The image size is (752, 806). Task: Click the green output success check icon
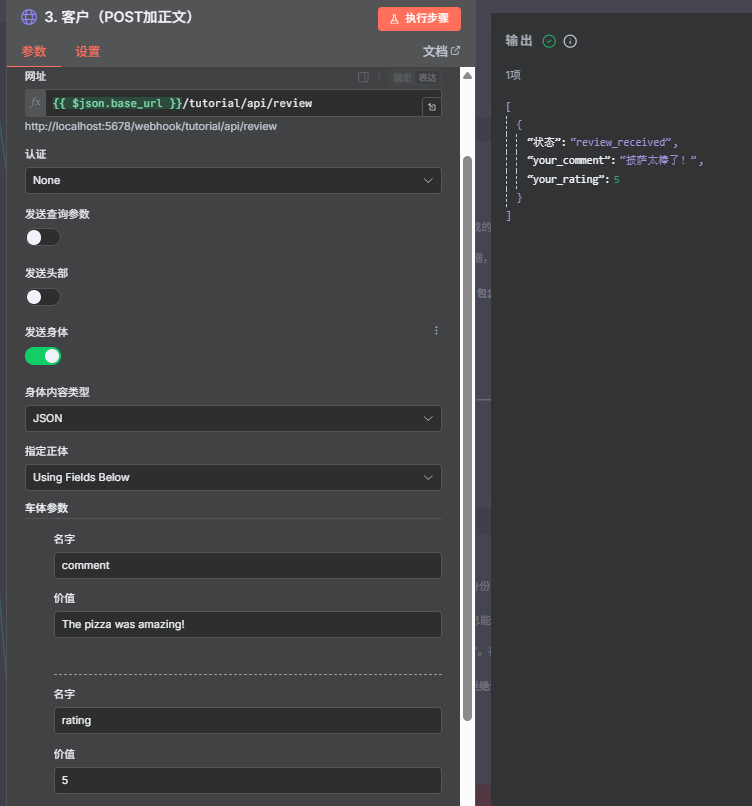[549, 41]
